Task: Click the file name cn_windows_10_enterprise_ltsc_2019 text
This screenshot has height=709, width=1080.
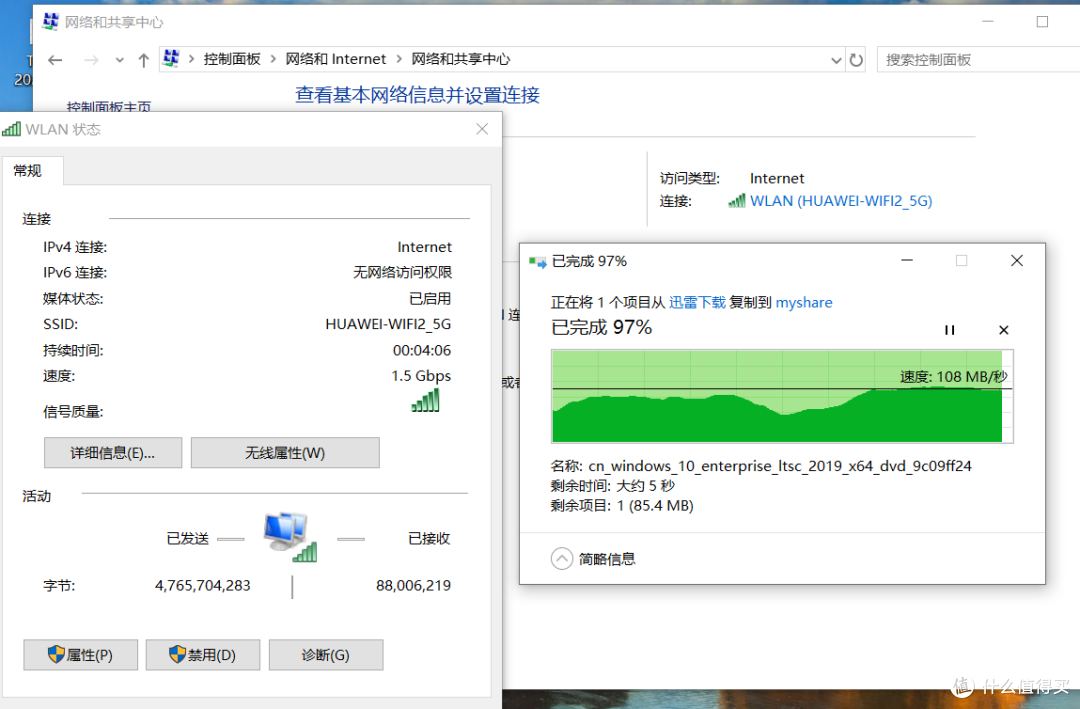Action: pos(780,466)
